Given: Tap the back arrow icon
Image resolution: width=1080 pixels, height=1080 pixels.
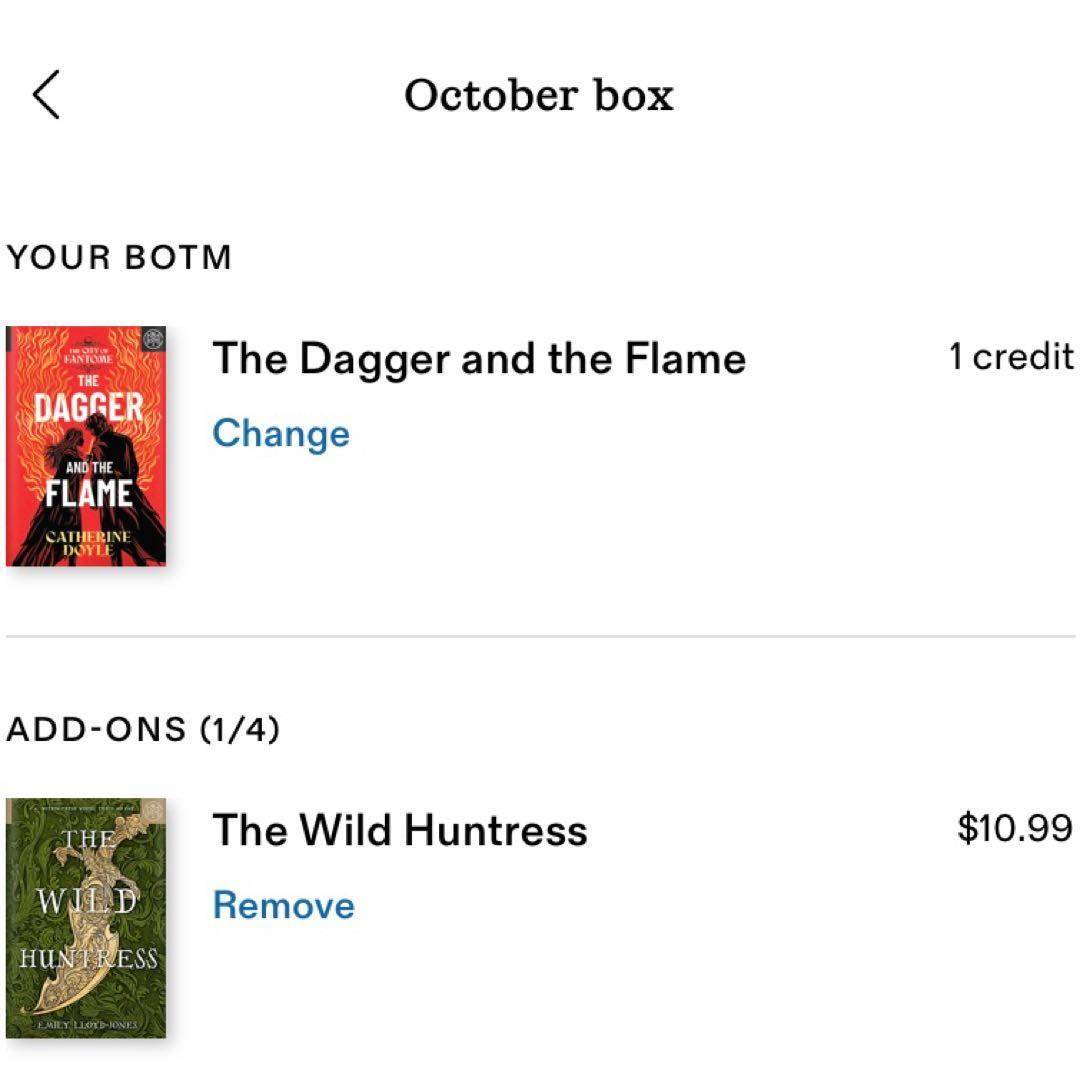Looking at the screenshot, I should point(46,95).
